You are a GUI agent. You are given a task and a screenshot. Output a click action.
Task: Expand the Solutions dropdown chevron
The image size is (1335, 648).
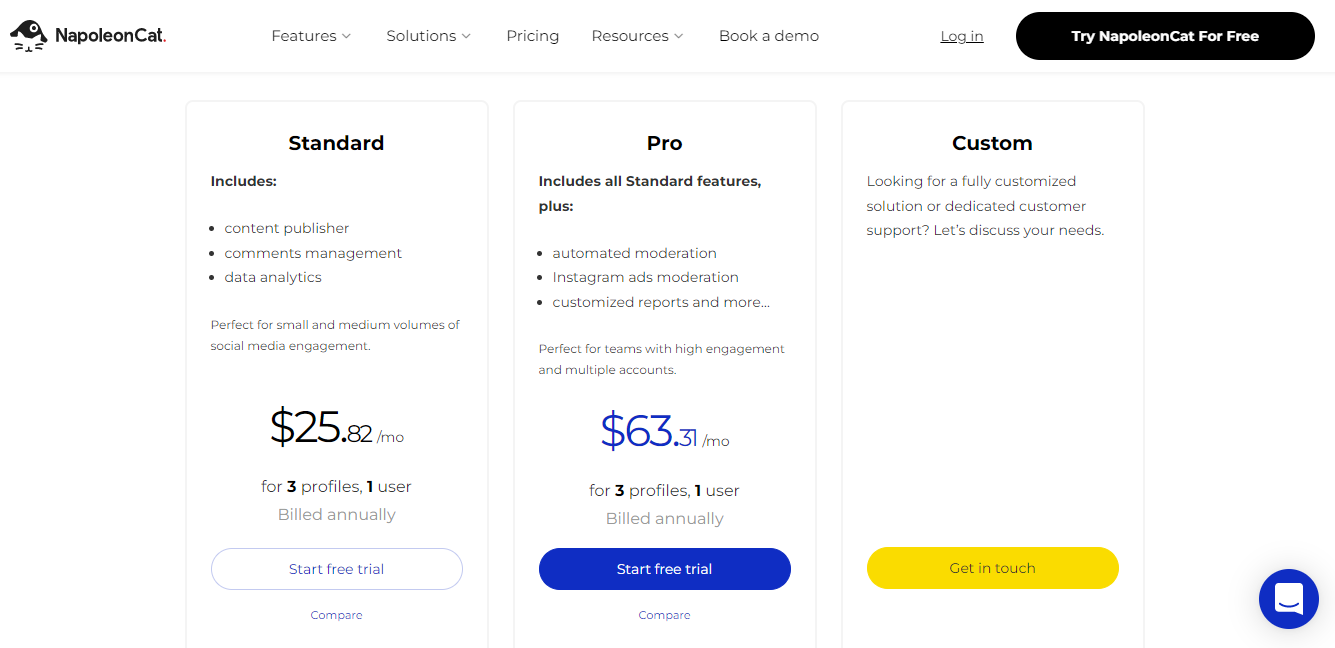click(x=466, y=36)
